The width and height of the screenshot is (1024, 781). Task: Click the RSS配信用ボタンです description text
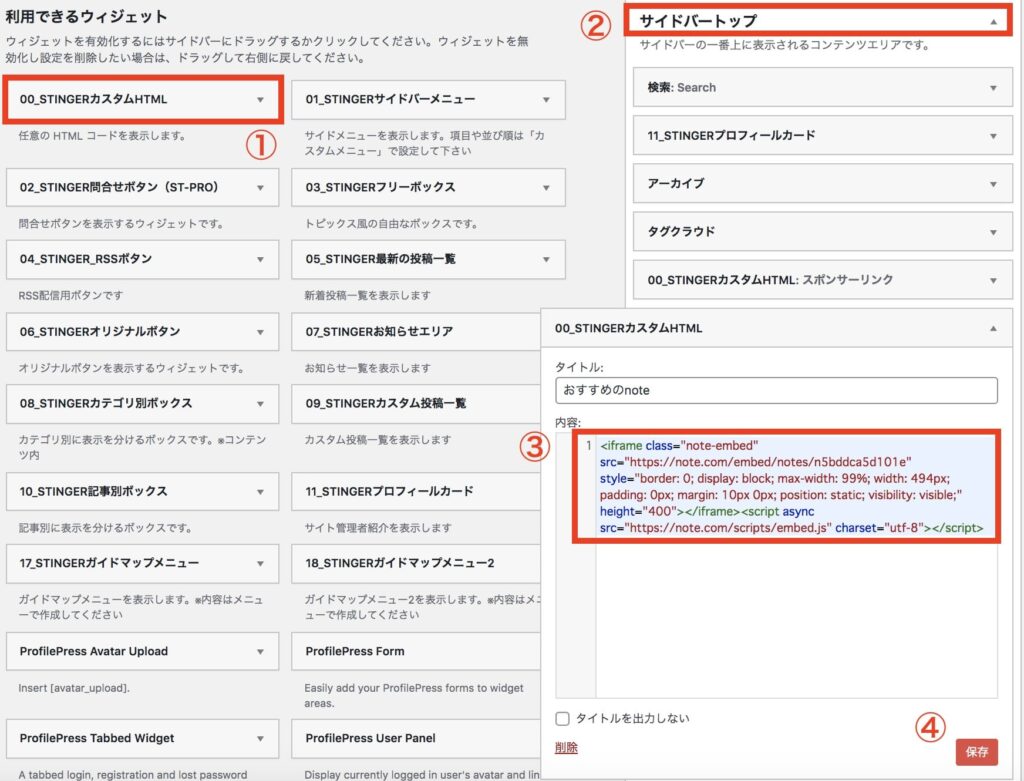71,295
